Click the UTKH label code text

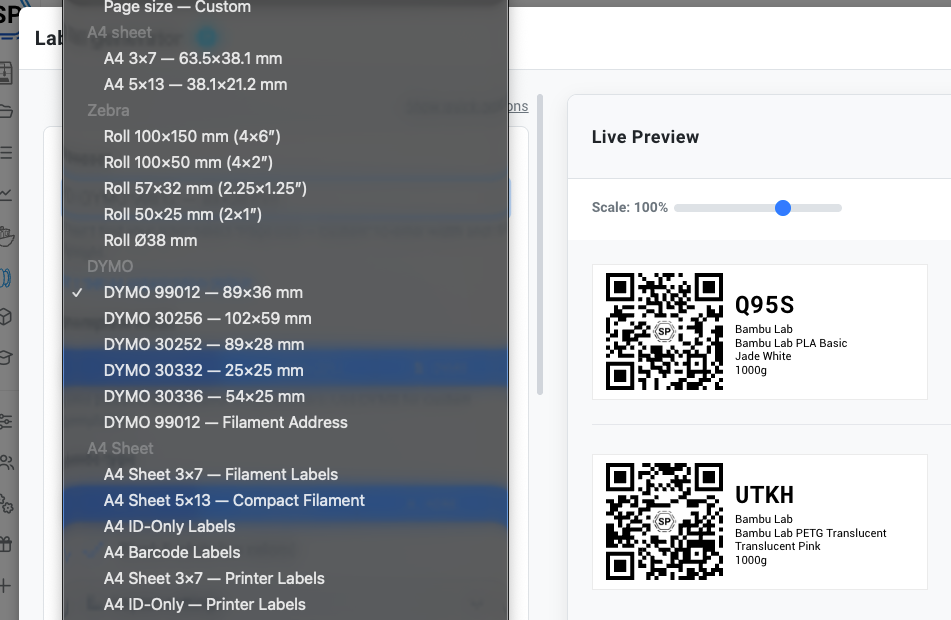tap(764, 495)
